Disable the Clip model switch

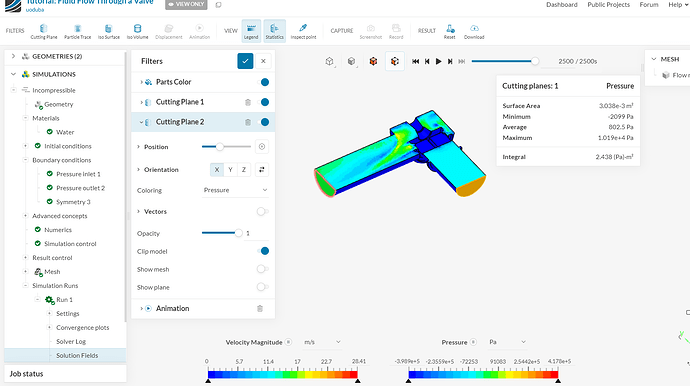tap(263, 251)
